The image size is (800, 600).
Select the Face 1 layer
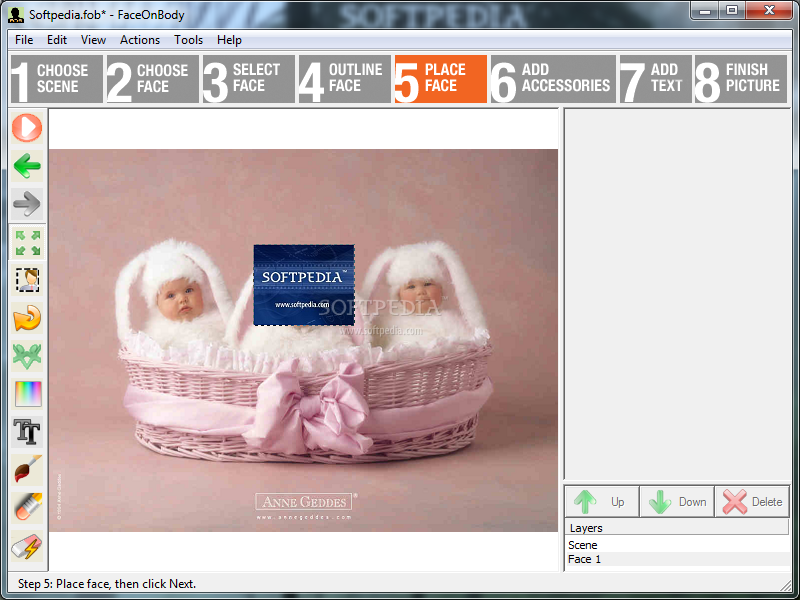[678, 559]
